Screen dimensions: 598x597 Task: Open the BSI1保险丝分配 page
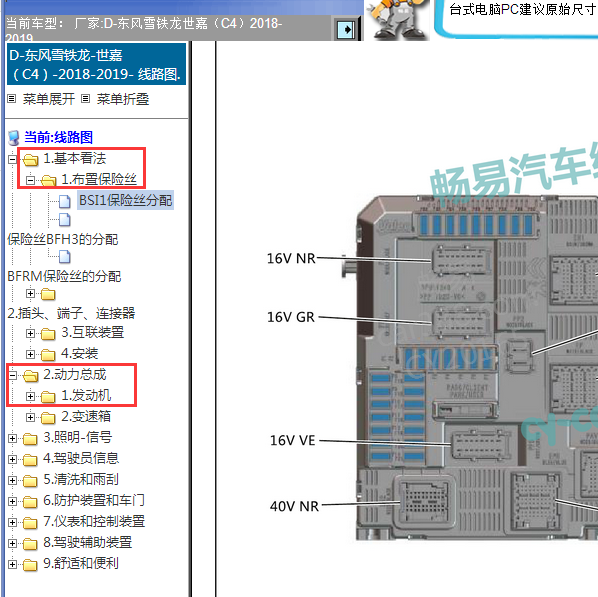coord(125,200)
